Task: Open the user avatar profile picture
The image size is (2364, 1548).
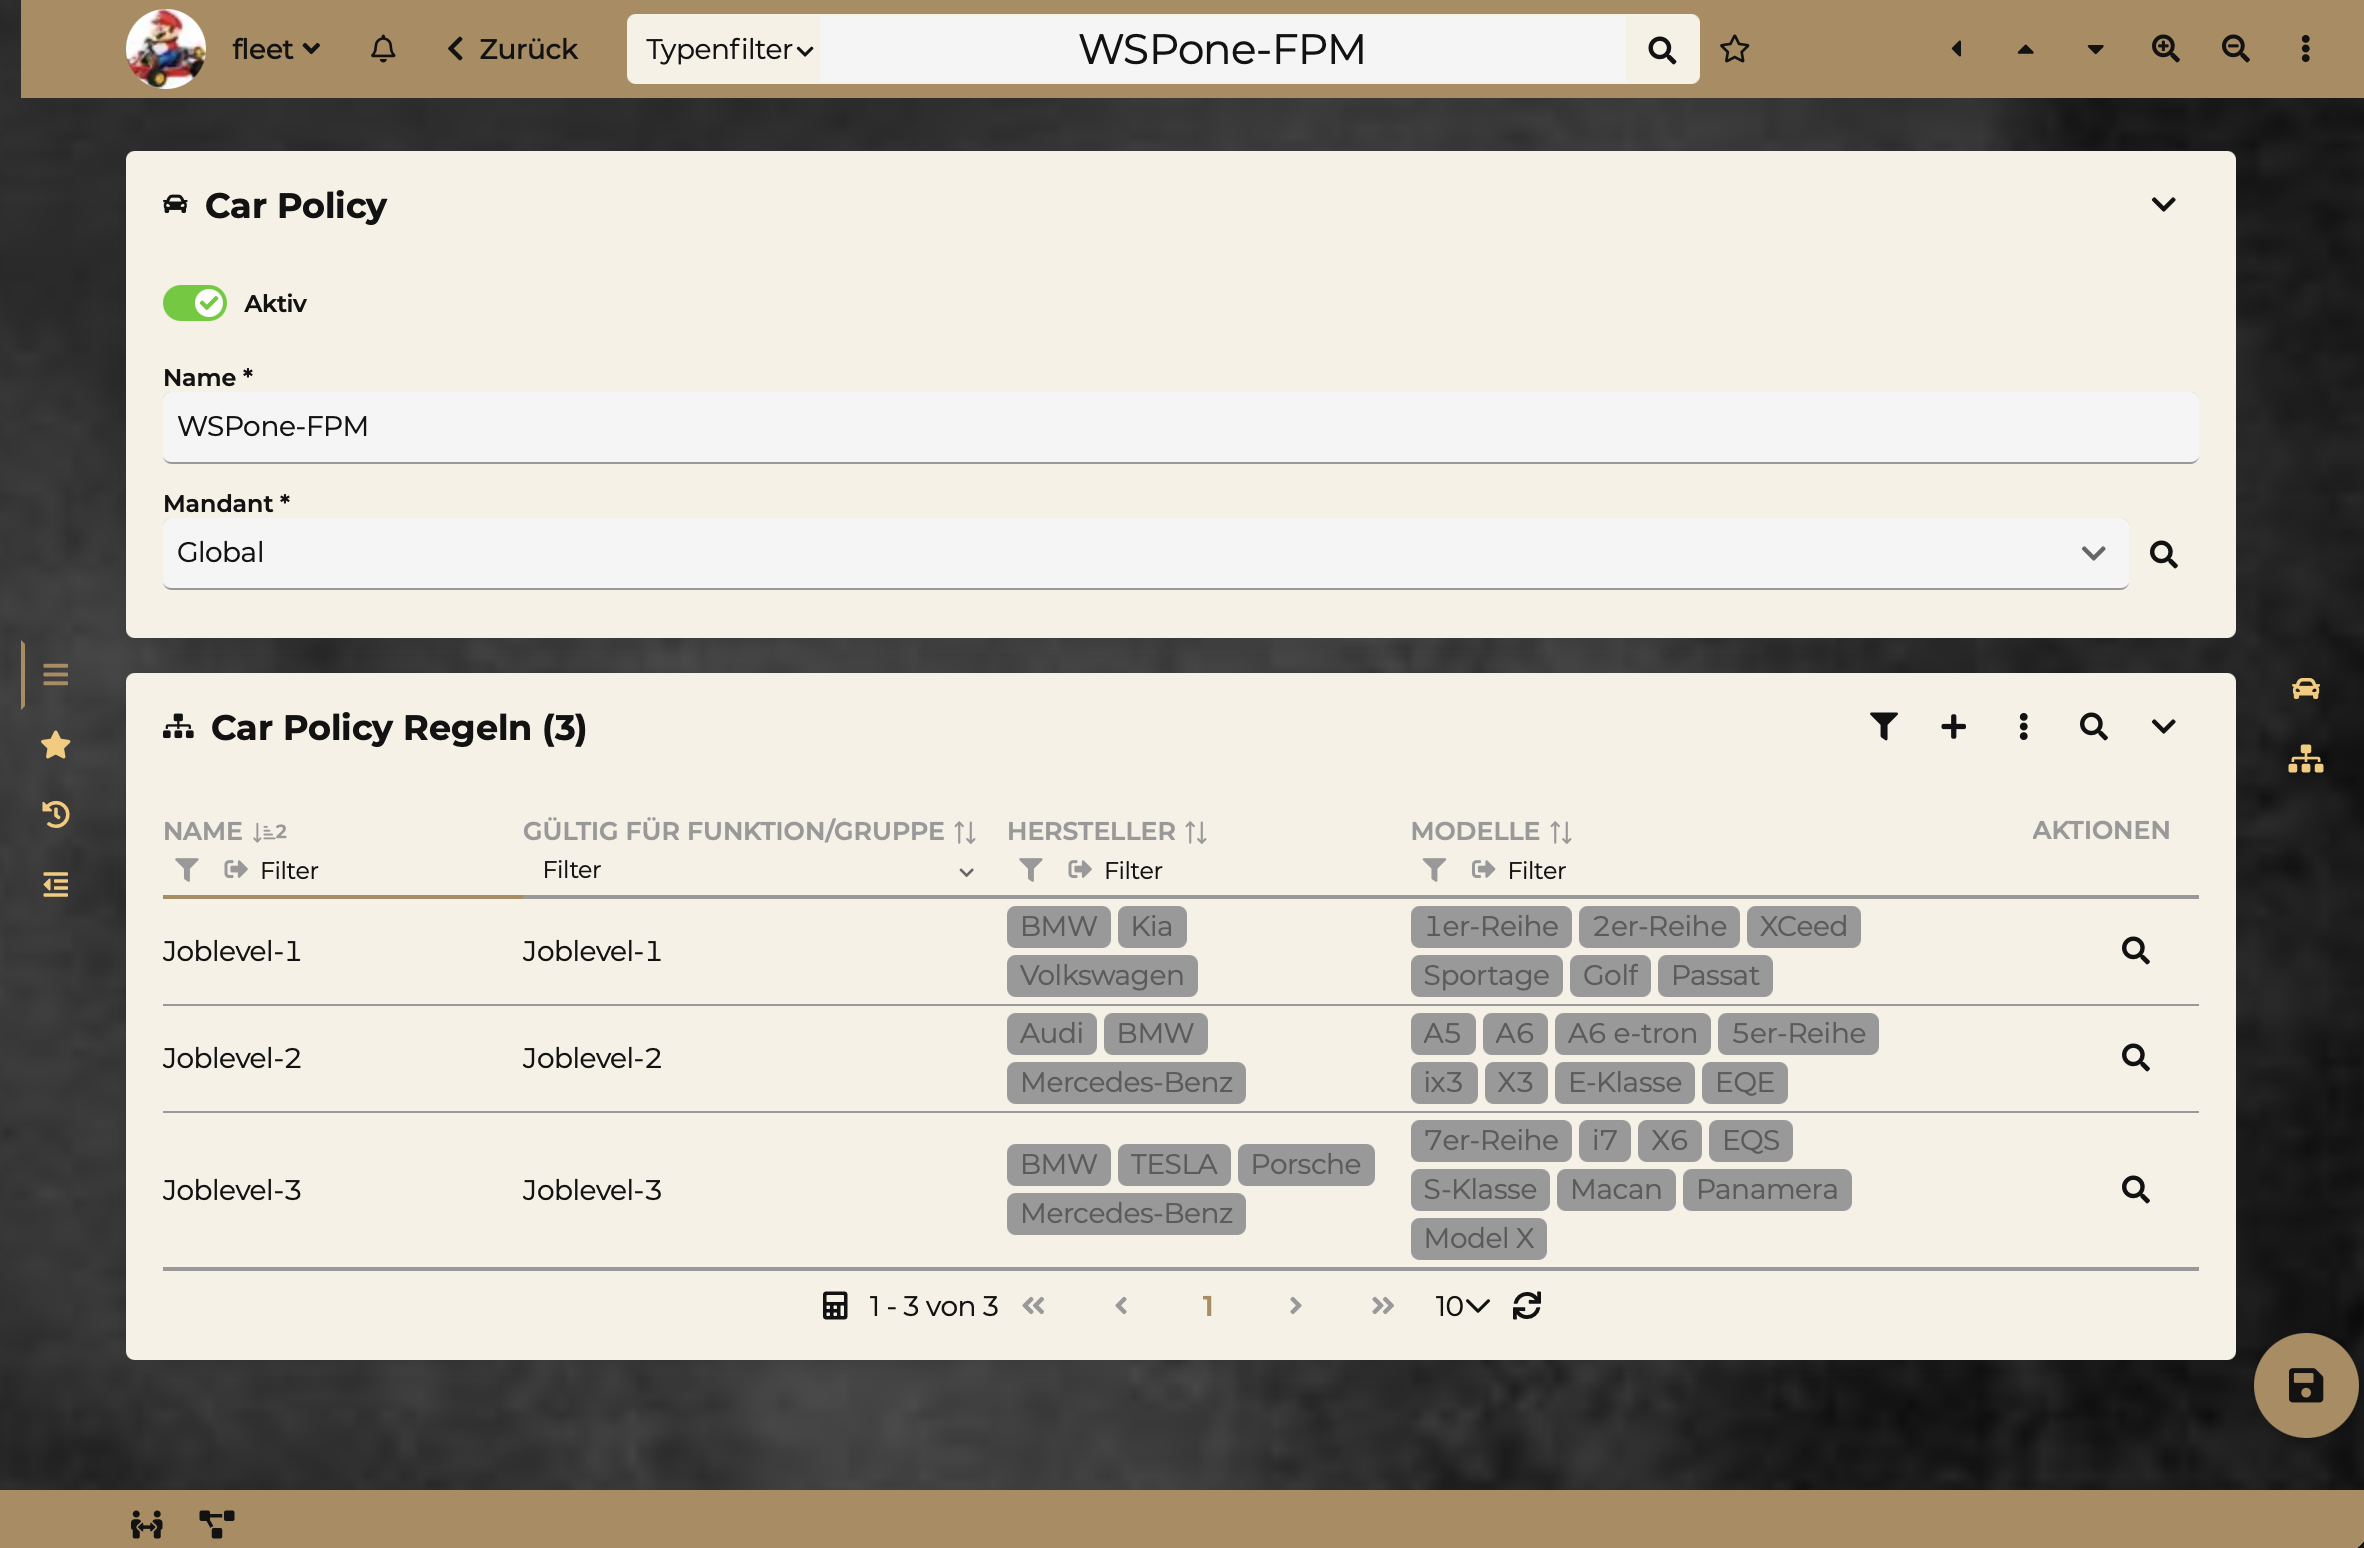Action: tap(166, 49)
